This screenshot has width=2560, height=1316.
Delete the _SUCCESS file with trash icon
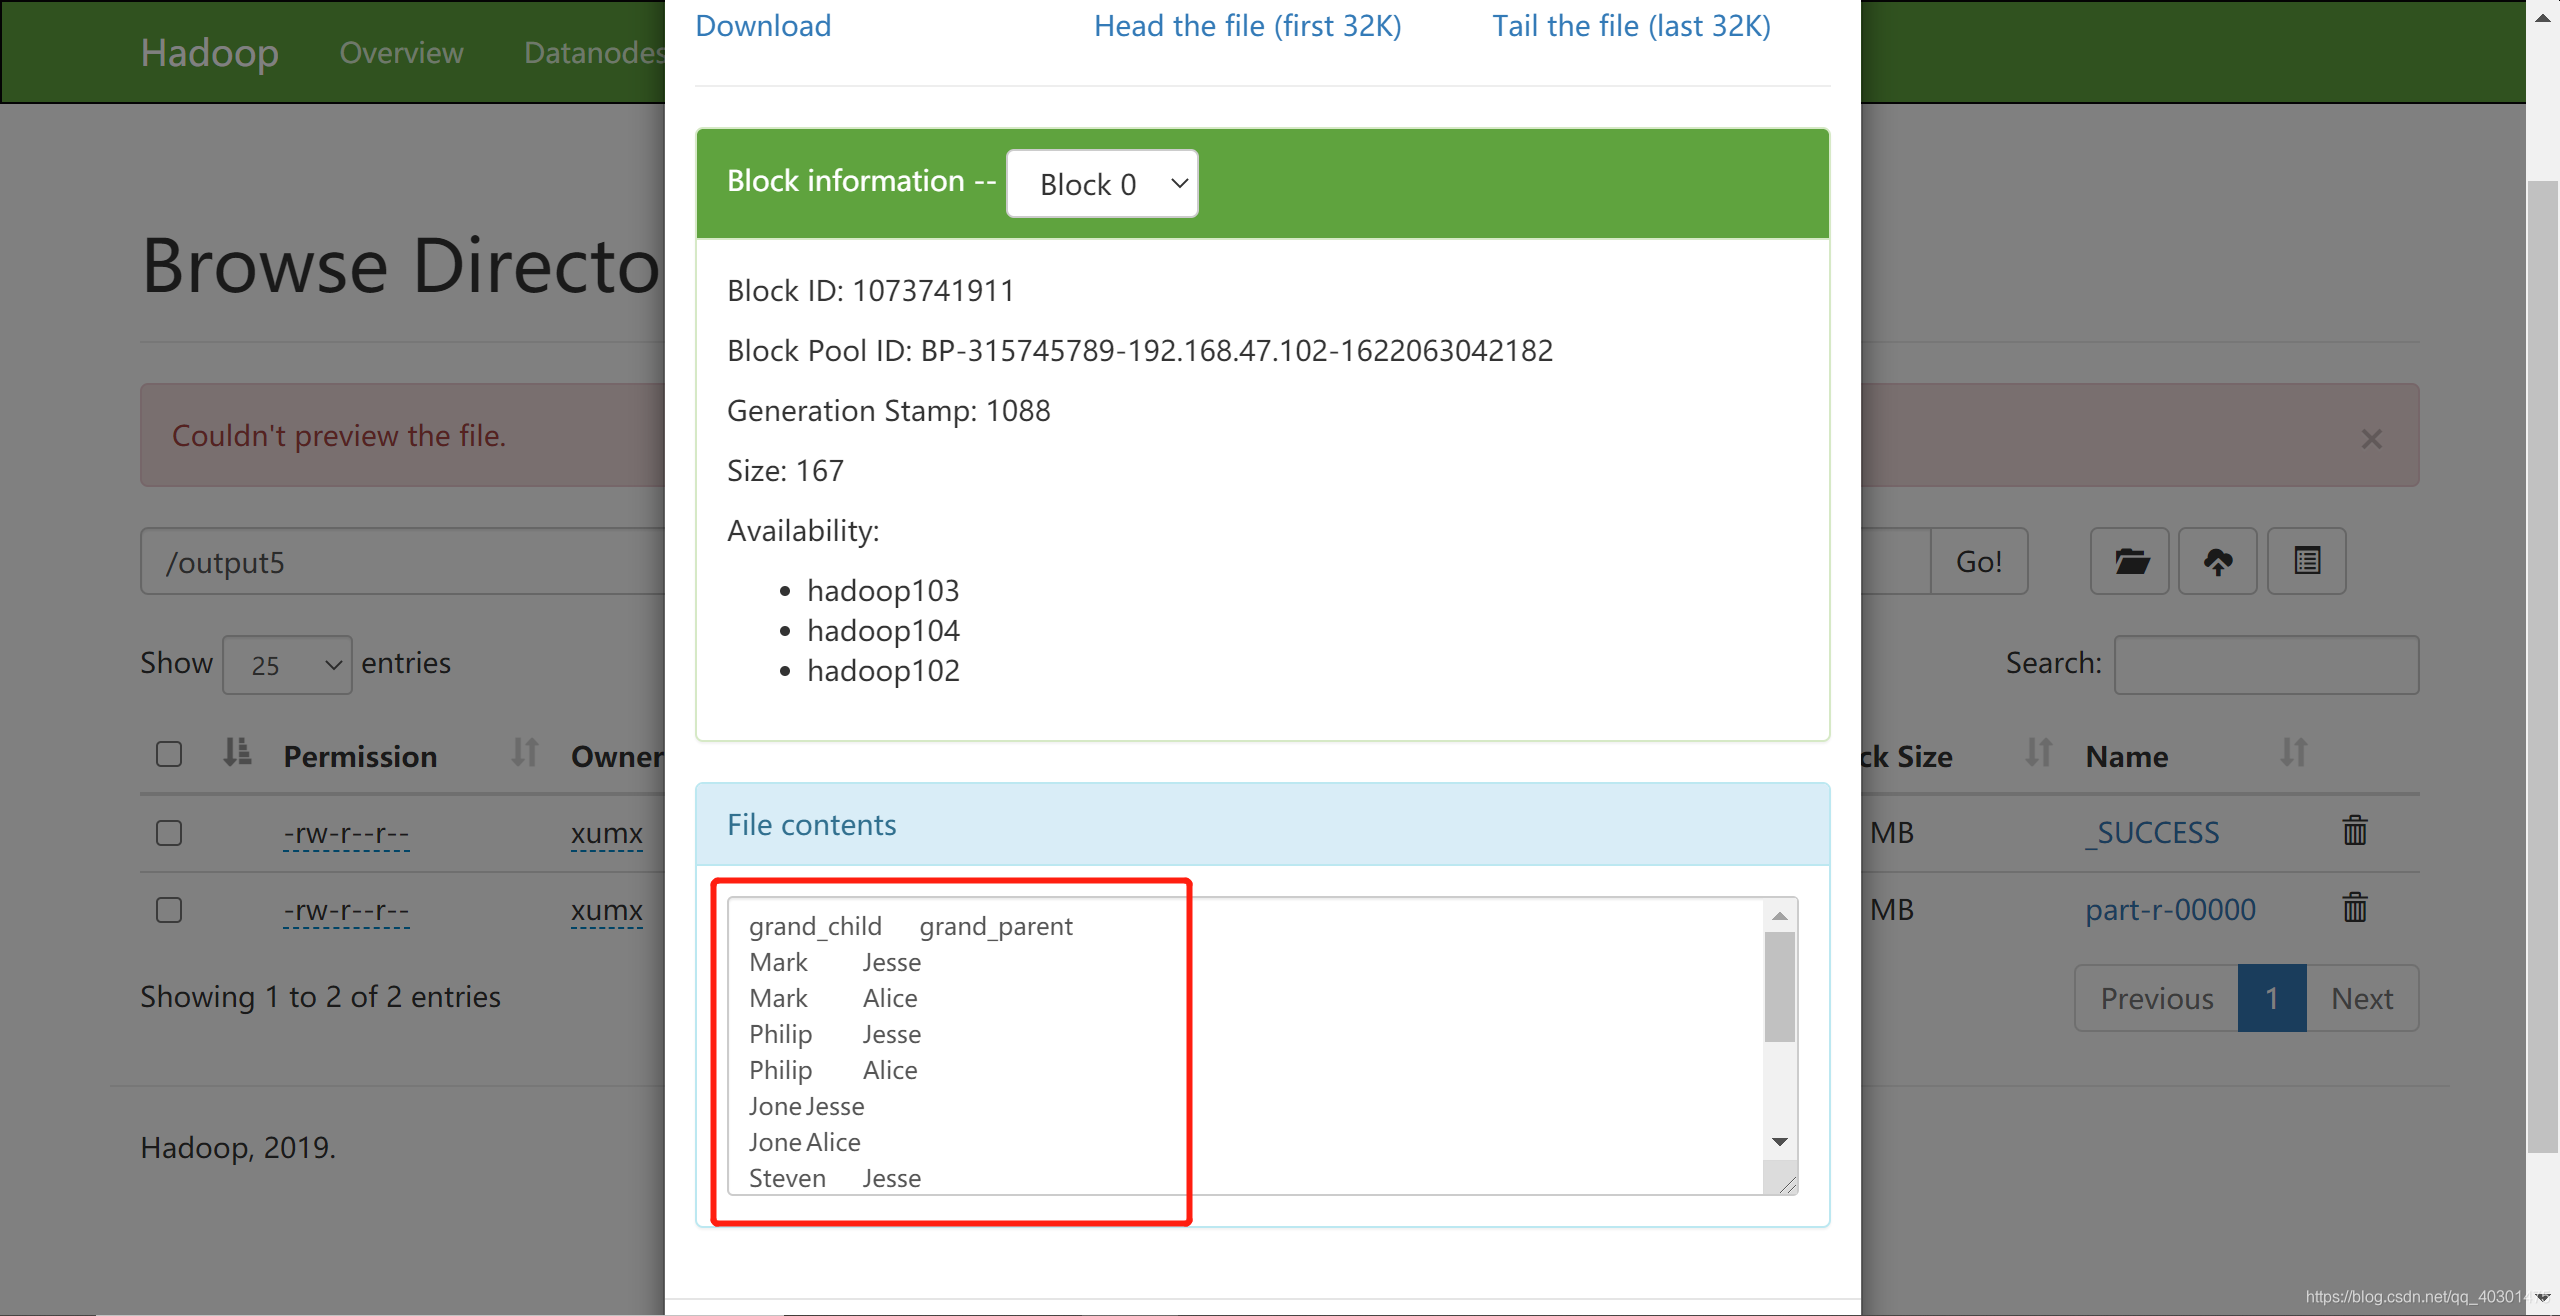(x=2355, y=831)
